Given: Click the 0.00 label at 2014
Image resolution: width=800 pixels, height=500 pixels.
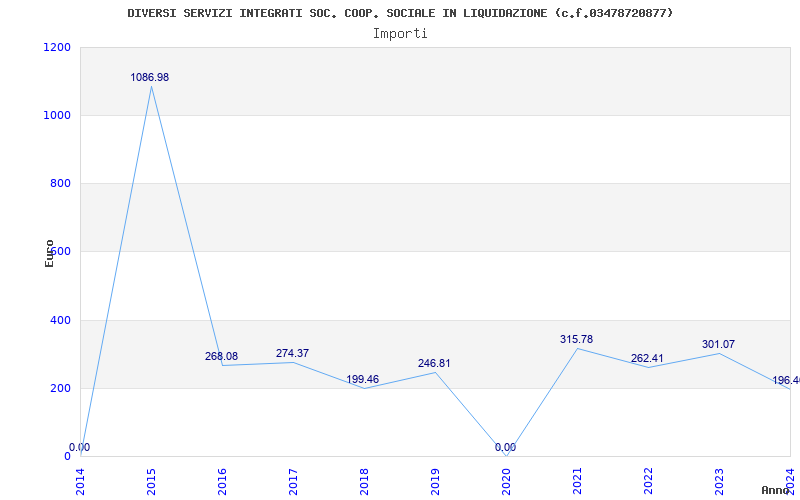Looking at the screenshot, I should [x=80, y=447].
